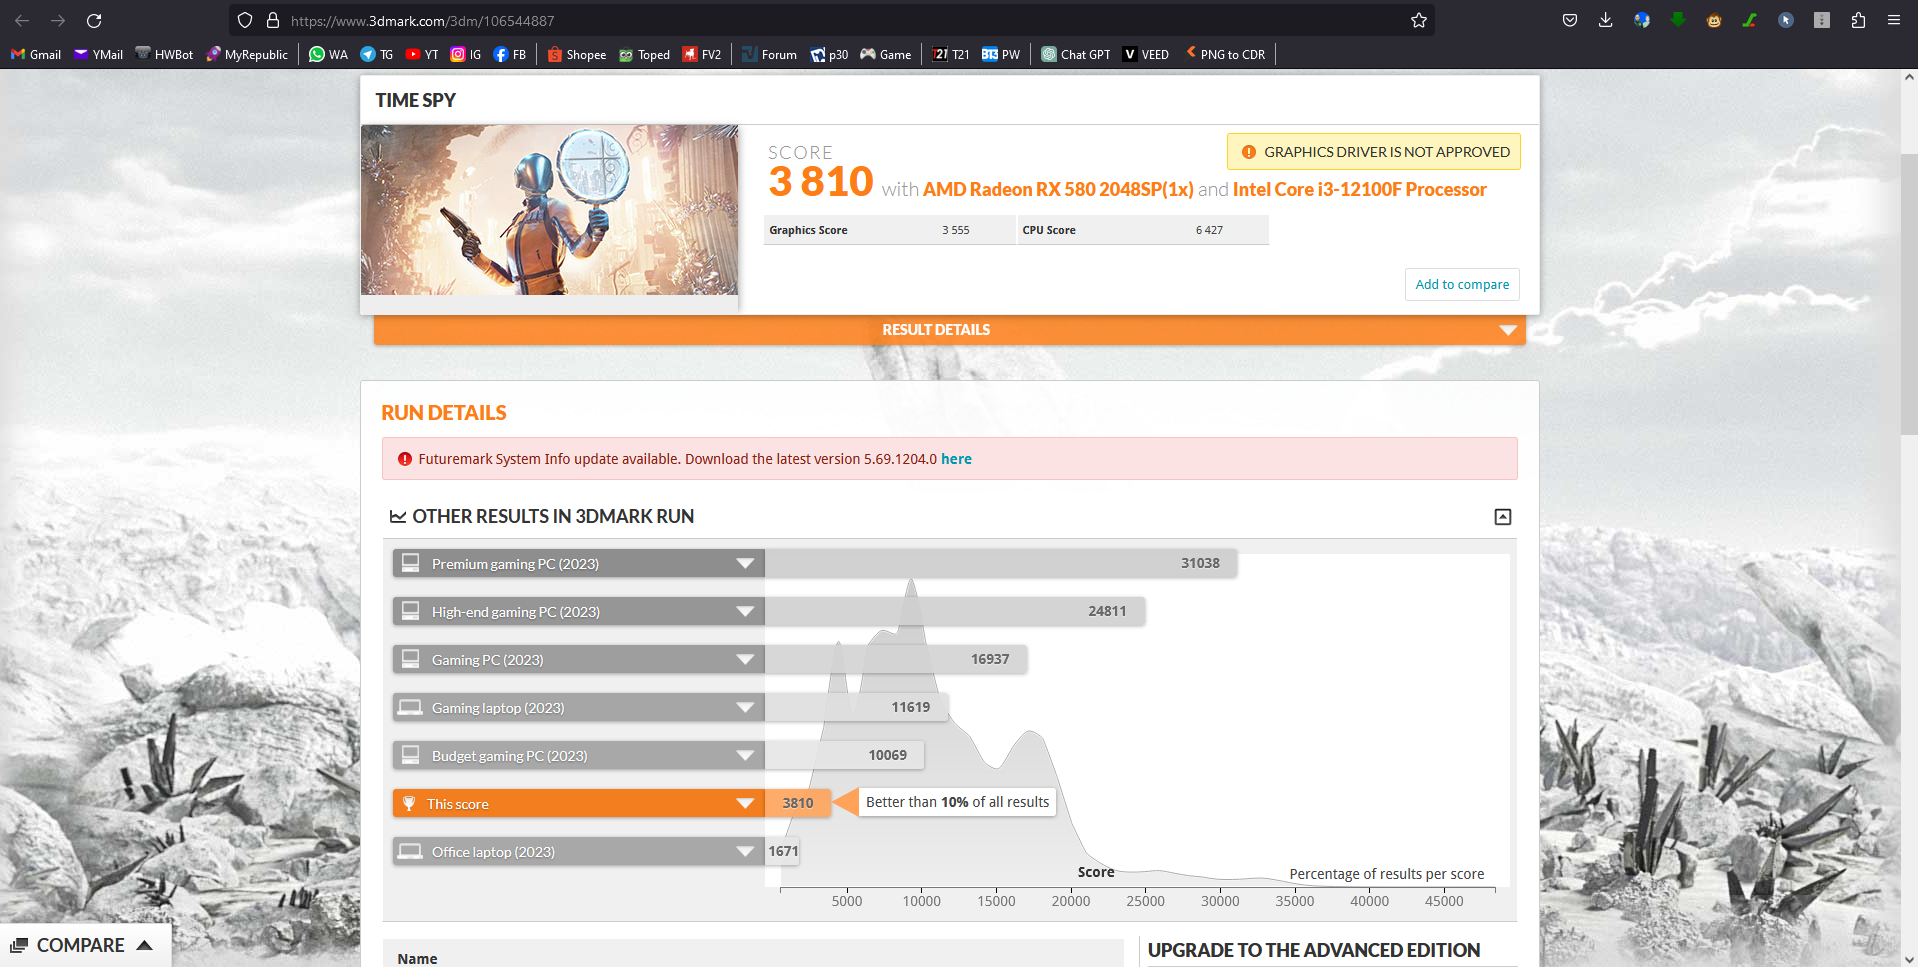Open the hamburger application menu
Viewport: 1918px width, 967px height.
[1894, 20]
